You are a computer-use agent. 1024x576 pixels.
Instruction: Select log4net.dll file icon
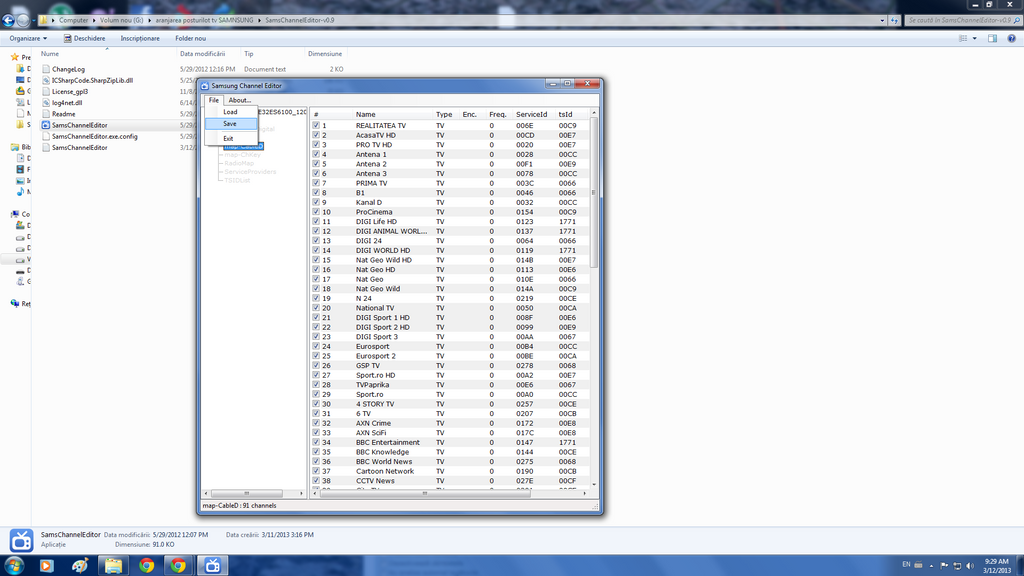[x=46, y=103]
